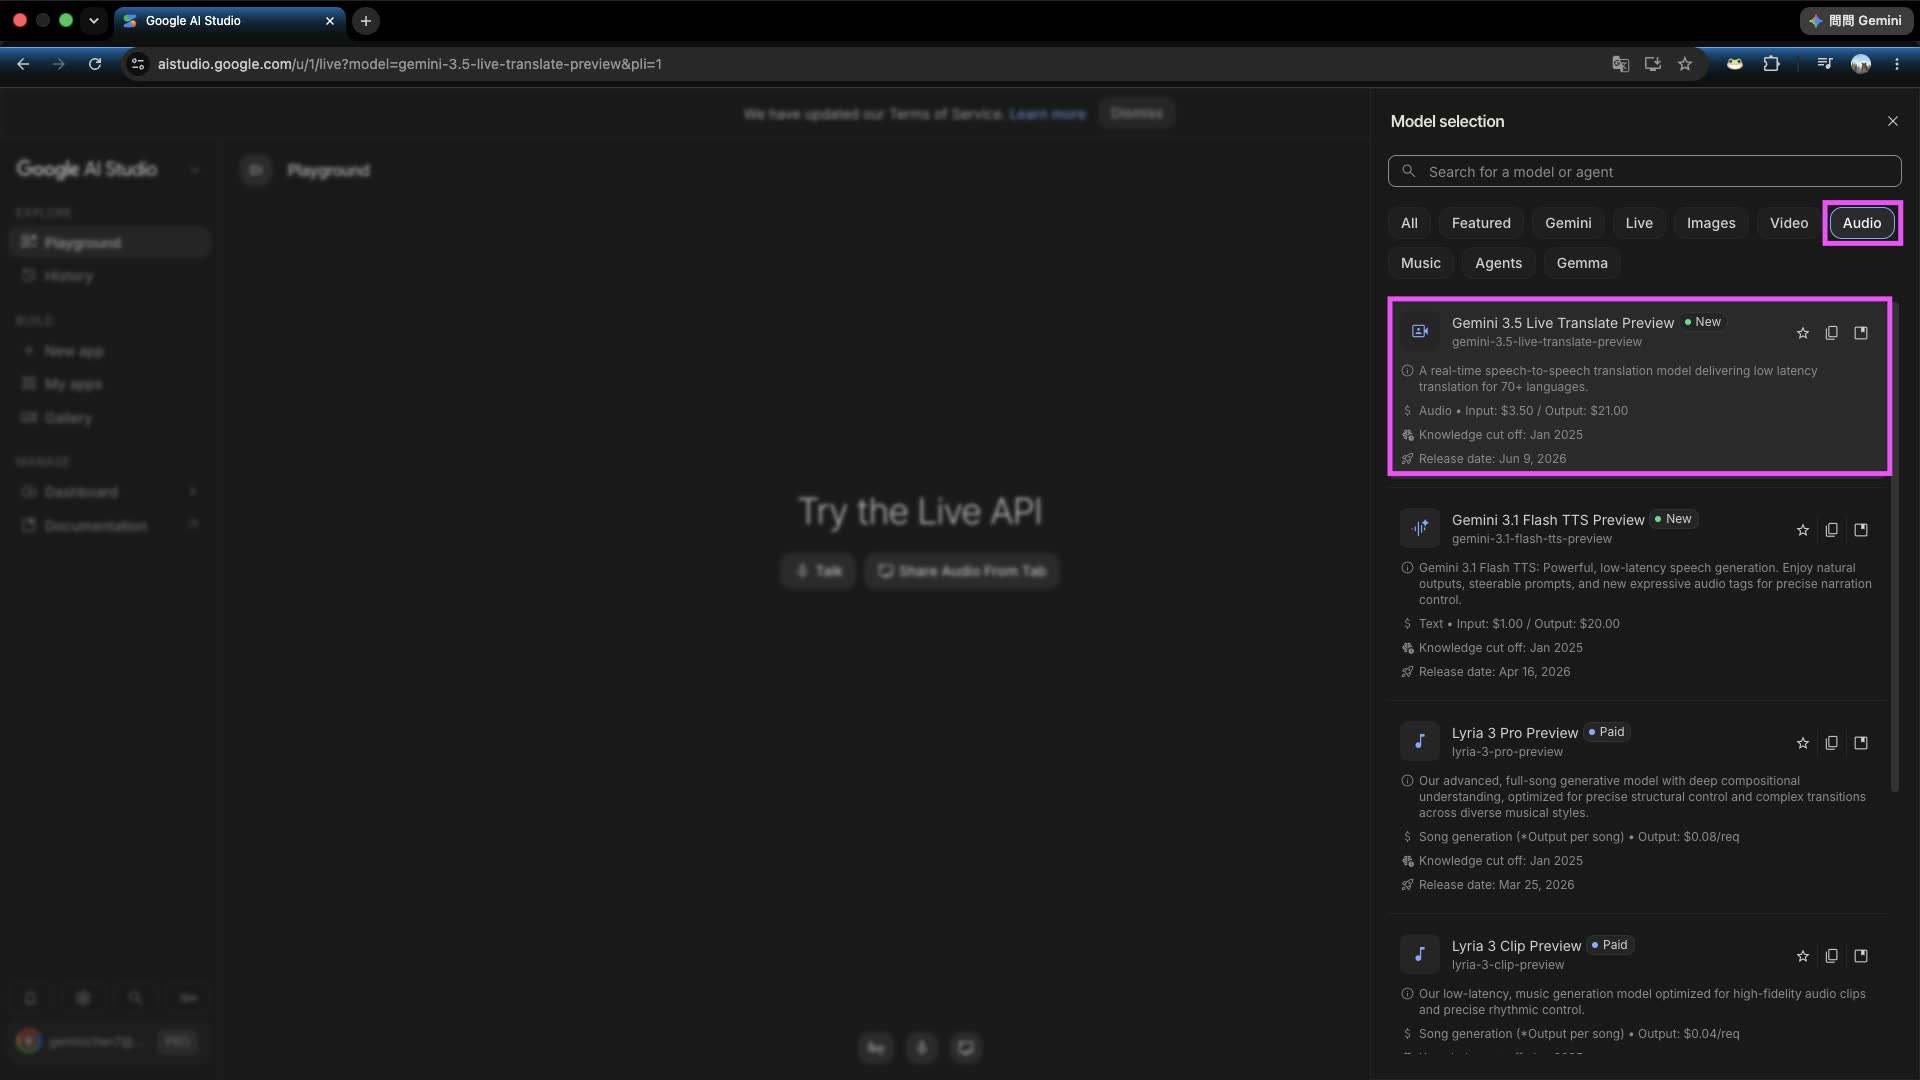This screenshot has height=1080, width=1920.
Task: View site information icon beside the URL
Action: click(x=138, y=64)
